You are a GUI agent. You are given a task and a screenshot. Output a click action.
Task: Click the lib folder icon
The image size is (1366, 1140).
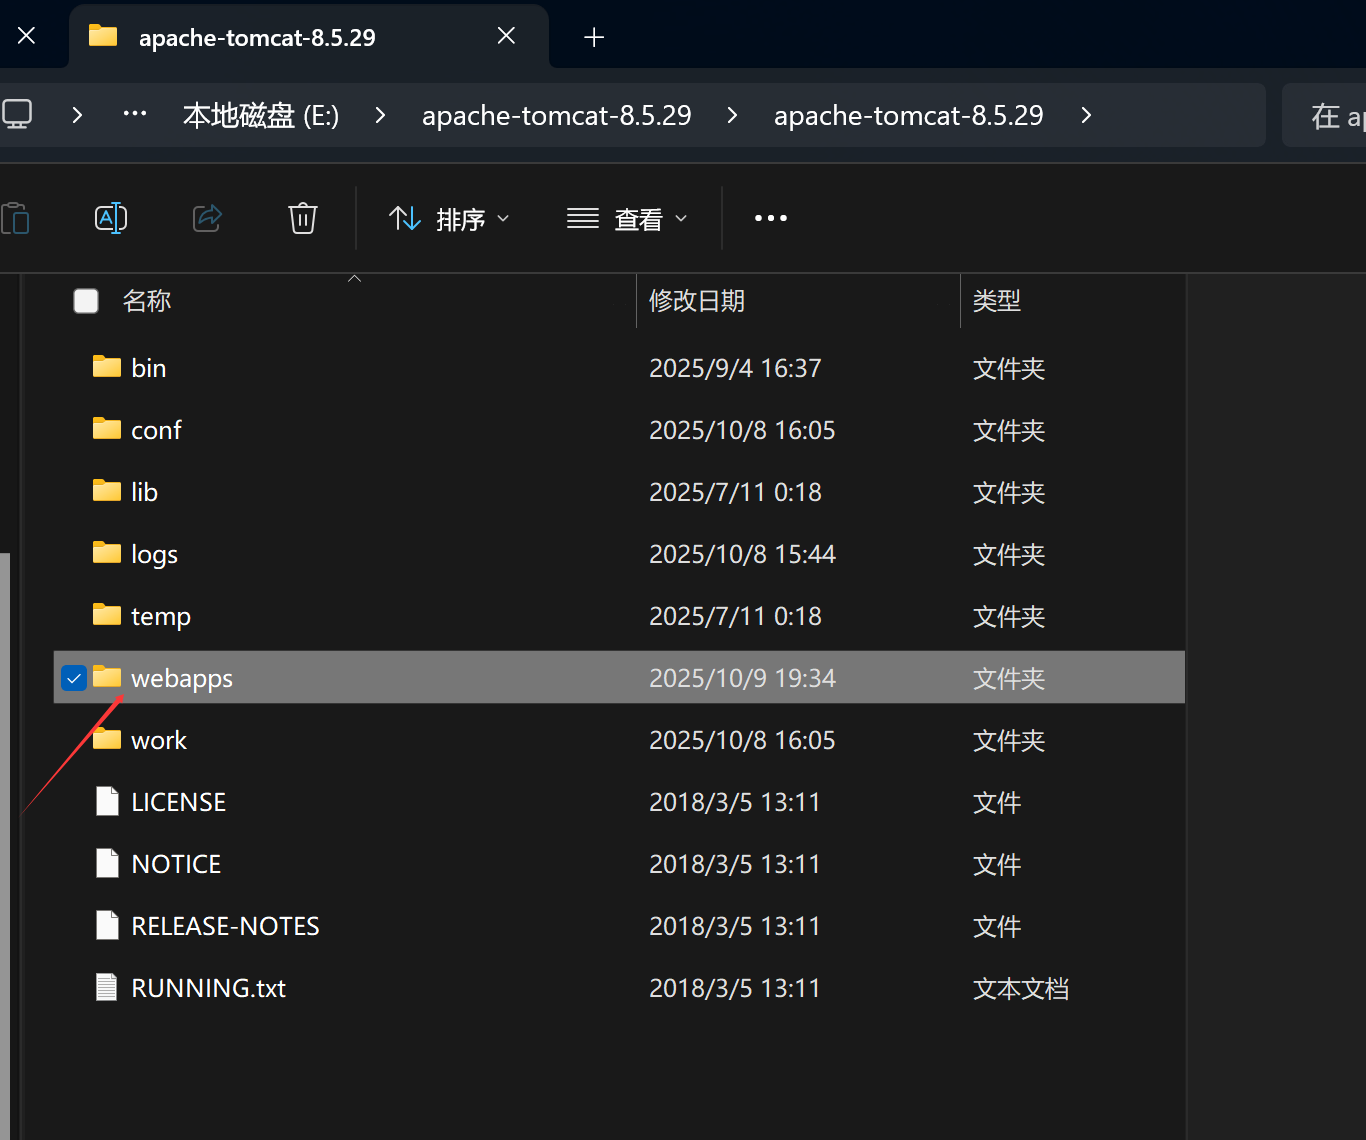[x=107, y=491]
